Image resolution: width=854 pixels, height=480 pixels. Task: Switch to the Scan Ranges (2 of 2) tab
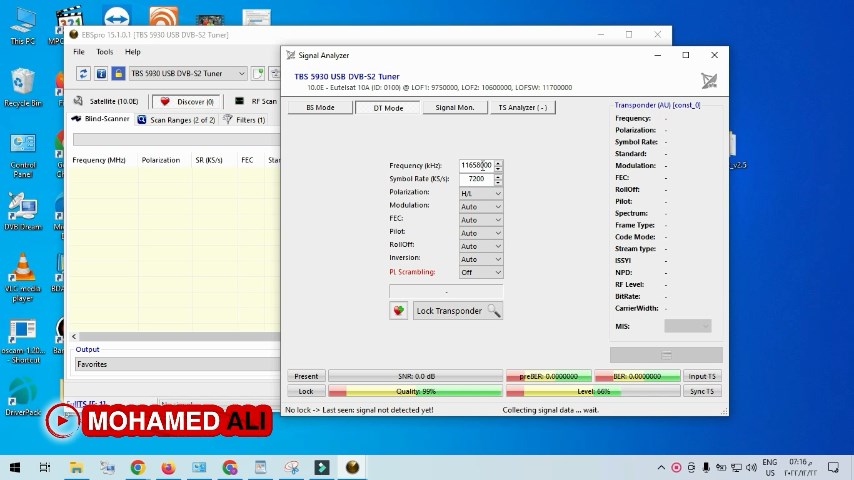coord(176,119)
